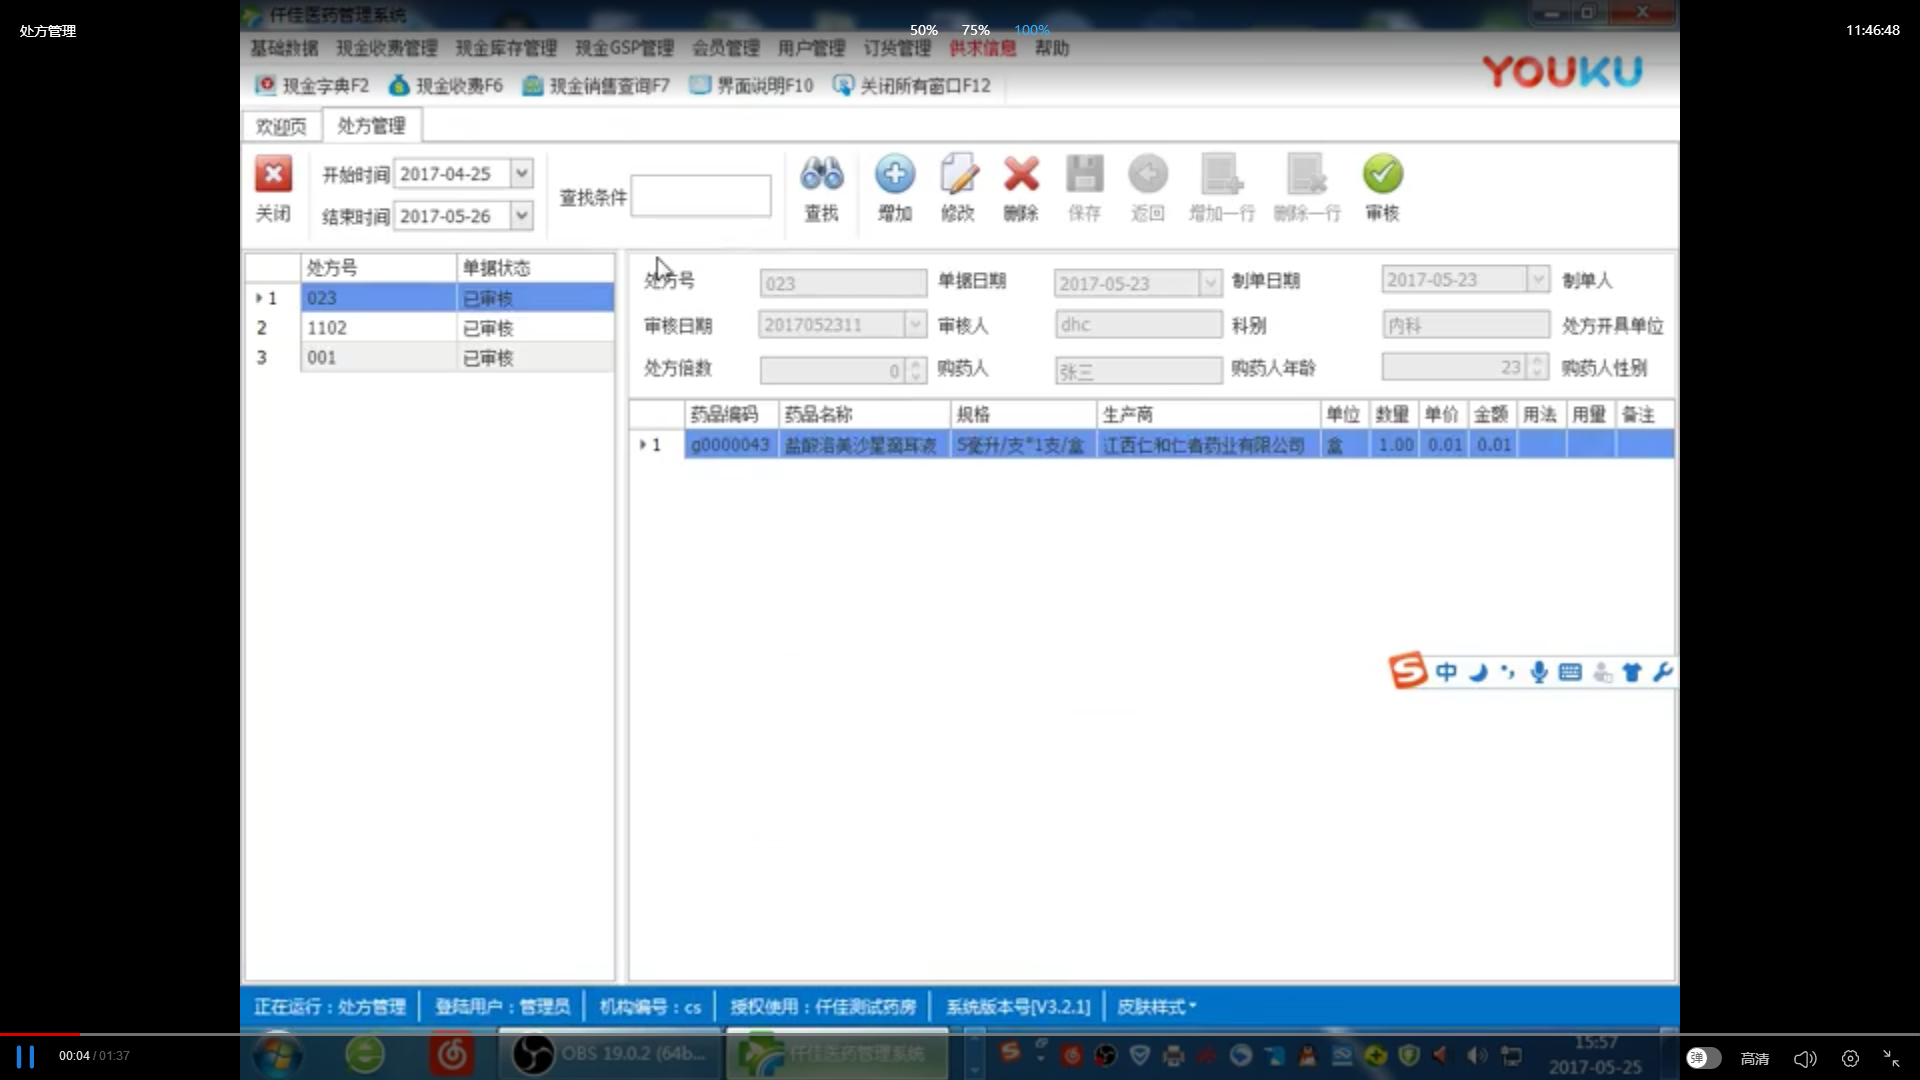
Task: Click the red NetEase music taskbar icon
Action: tap(452, 1054)
